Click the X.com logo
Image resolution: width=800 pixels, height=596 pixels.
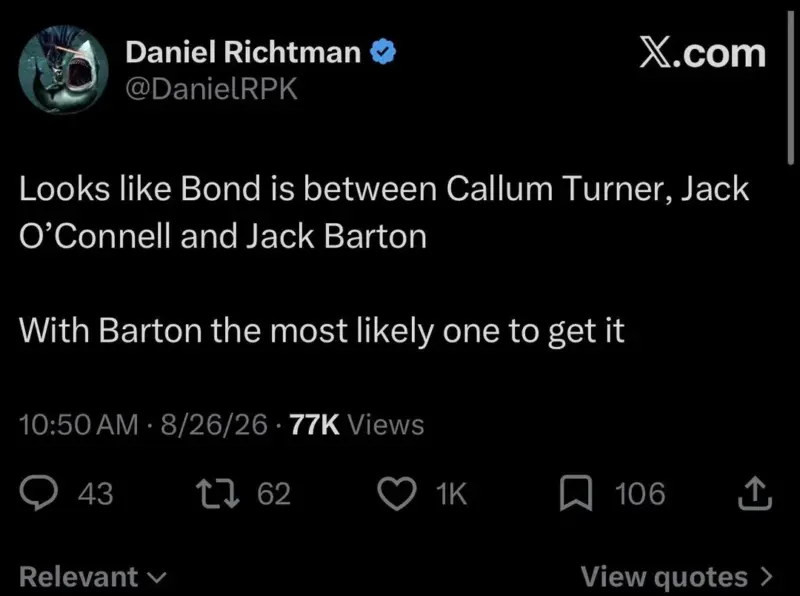[703, 53]
